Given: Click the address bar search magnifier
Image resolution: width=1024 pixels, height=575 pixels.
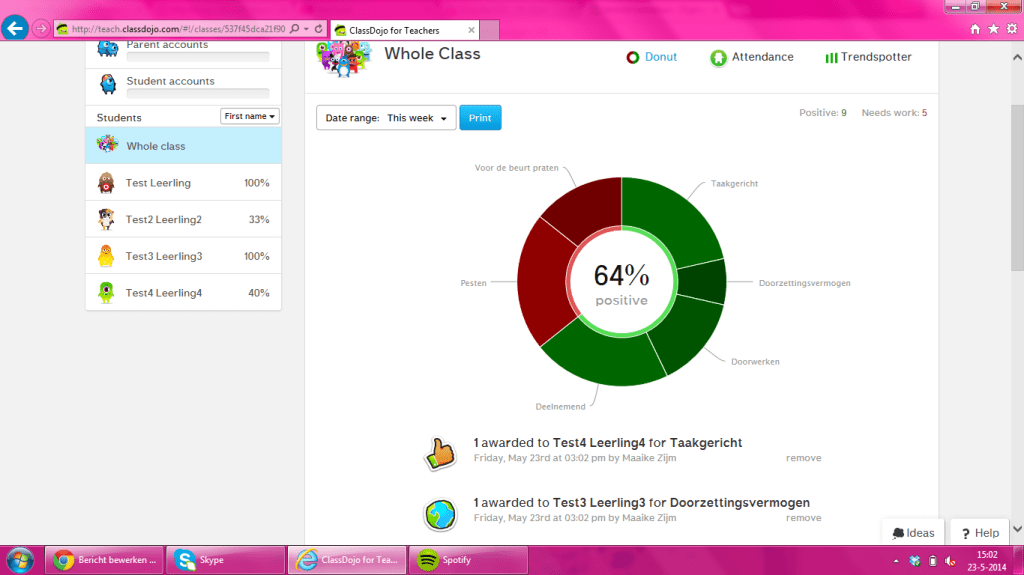Looking at the screenshot, I should 295,29.
